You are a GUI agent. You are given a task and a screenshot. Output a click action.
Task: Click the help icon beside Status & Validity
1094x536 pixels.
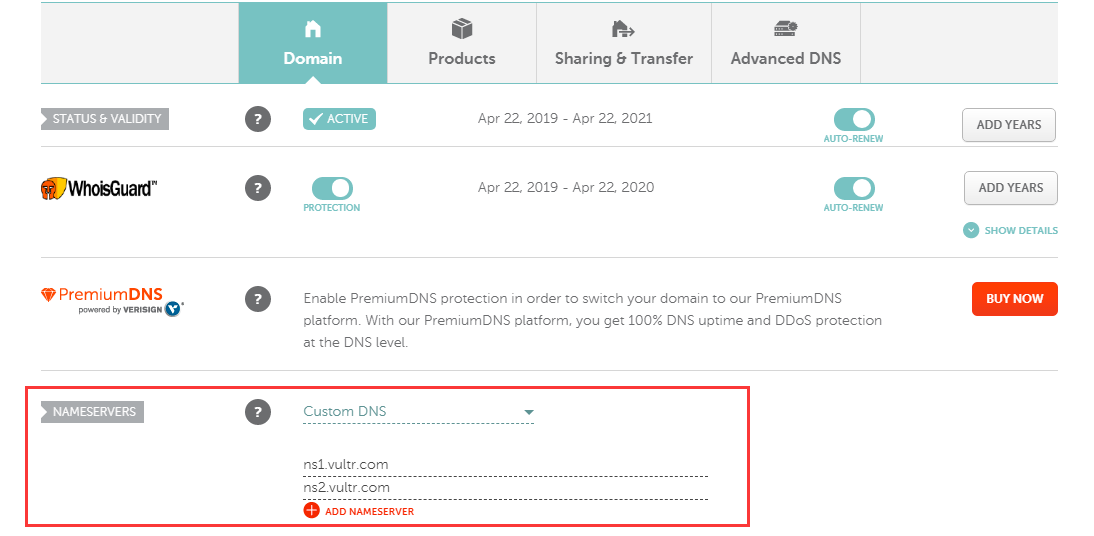[x=257, y=119]
